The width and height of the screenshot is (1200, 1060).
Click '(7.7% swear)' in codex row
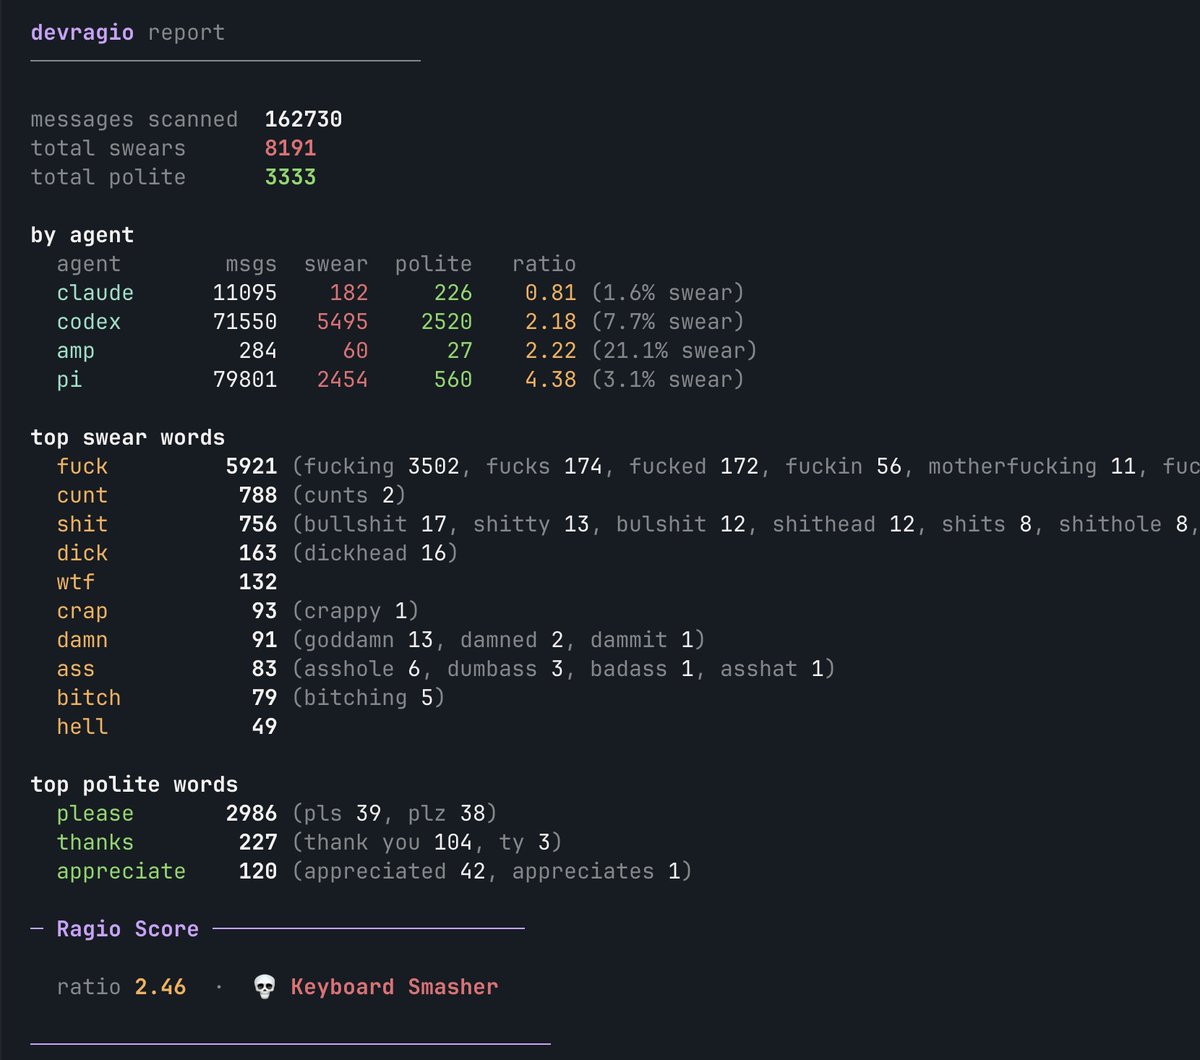(667, 322)
